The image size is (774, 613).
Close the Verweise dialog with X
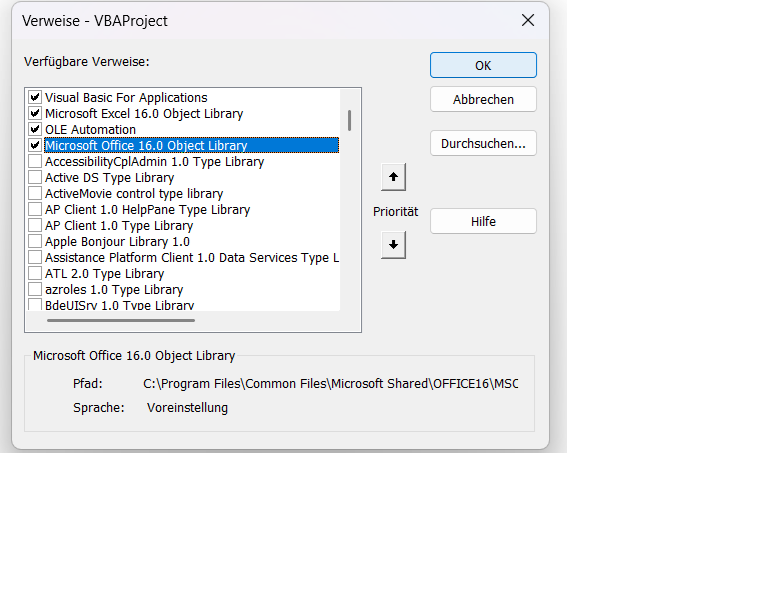click(x=528, y=20)
